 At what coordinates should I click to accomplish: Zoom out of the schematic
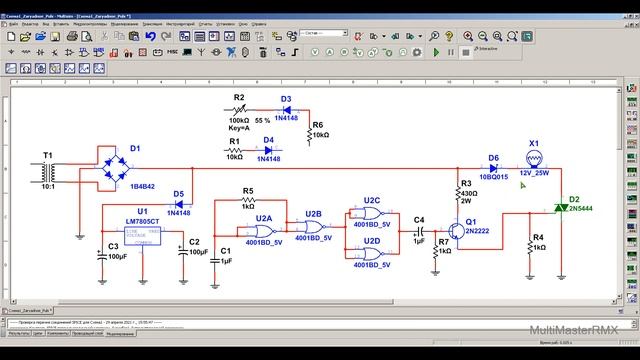483,37
